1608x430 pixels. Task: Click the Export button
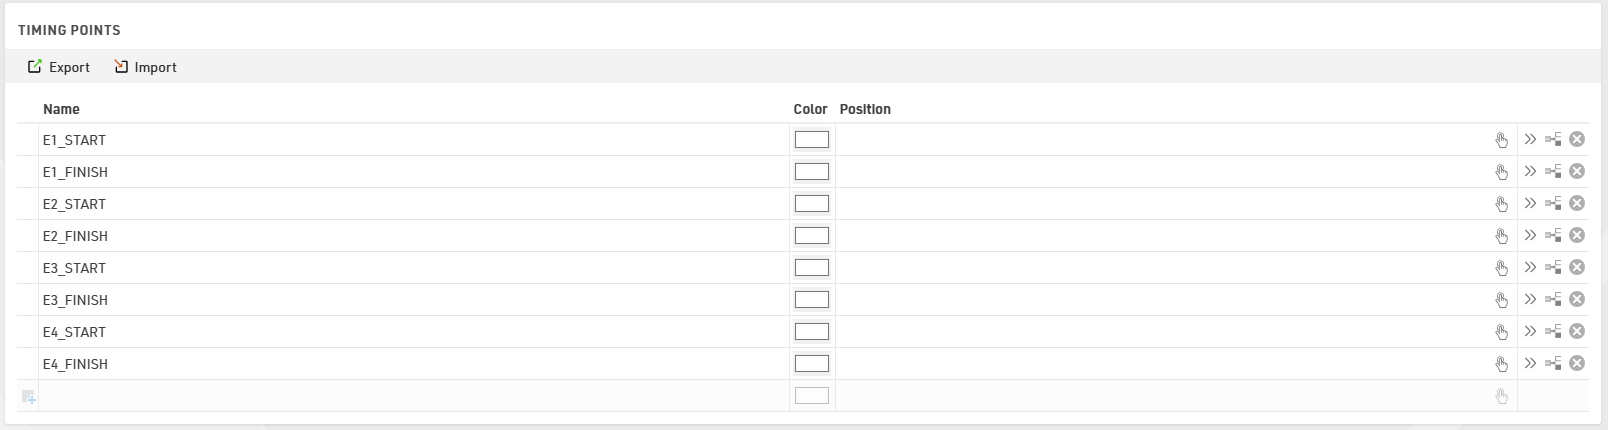coord(59,67)
